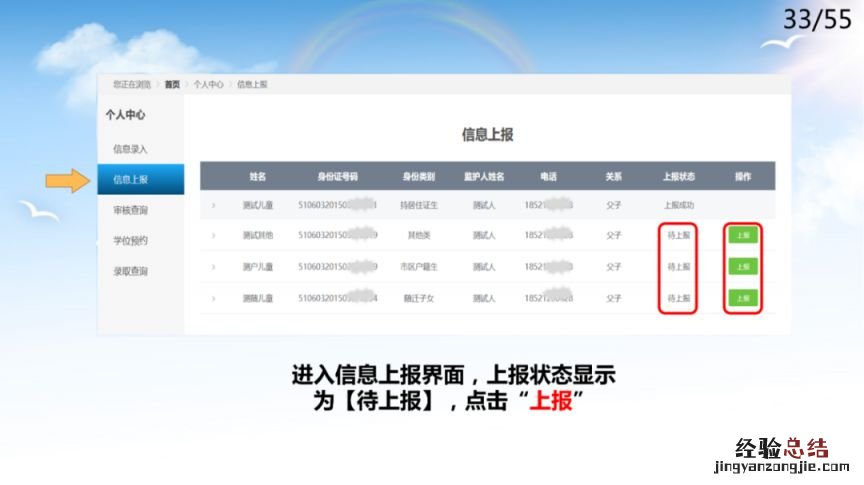864x485 pixels.
Task: Click the 操作 column header
Action: (x=743, y=176)
